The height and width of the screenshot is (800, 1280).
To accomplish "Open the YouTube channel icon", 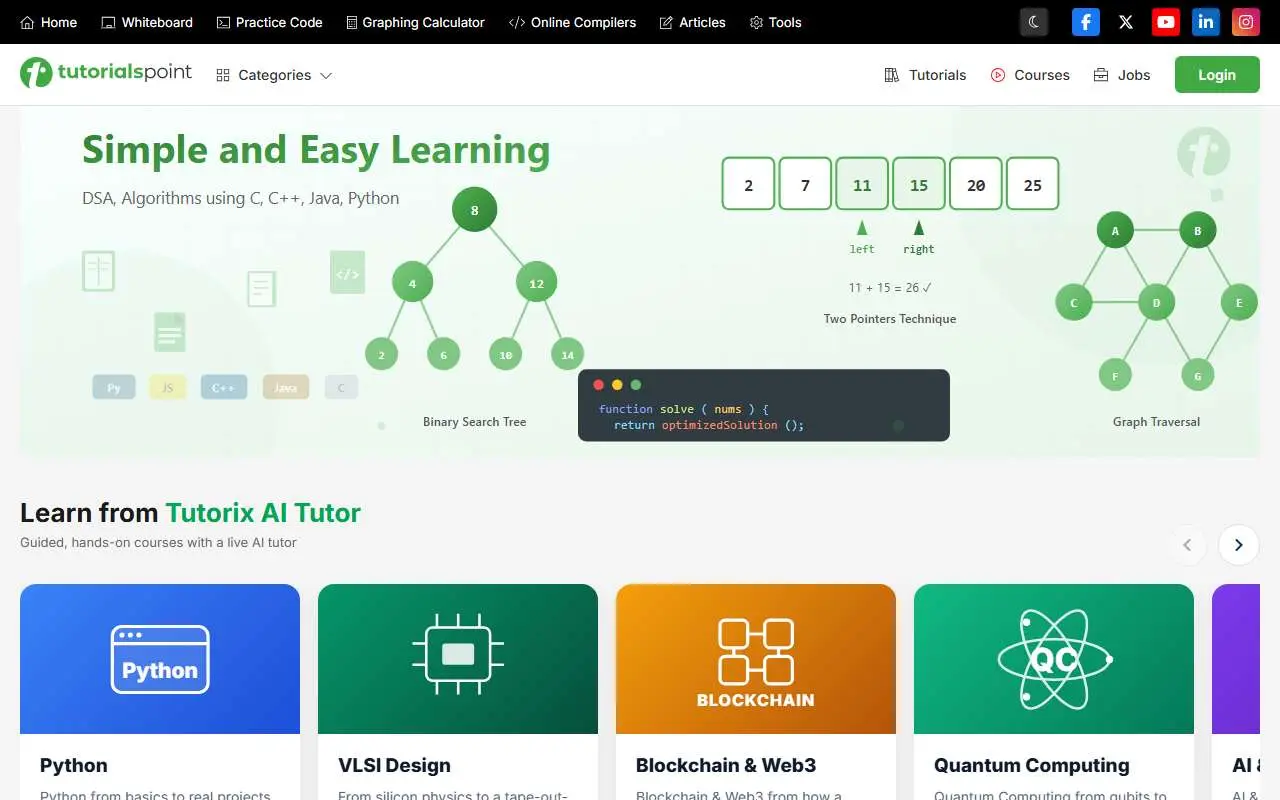I will [1166, 22].
